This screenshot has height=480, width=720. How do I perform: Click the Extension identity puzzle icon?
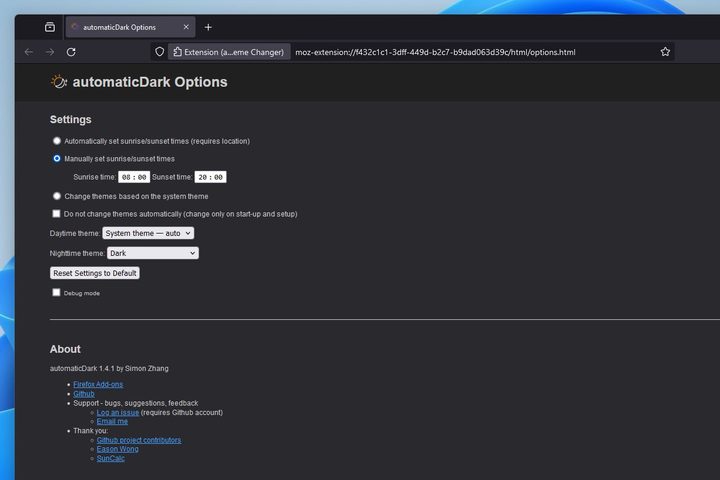(x=177, y=52)
